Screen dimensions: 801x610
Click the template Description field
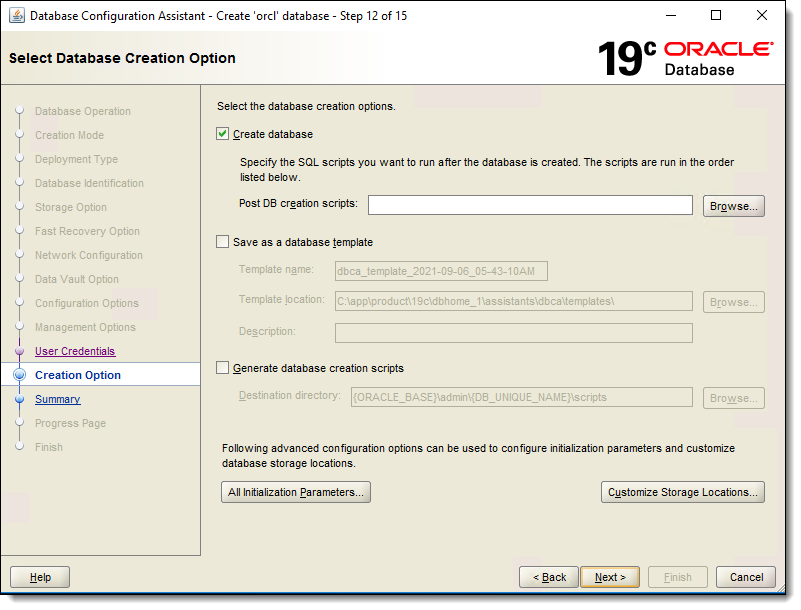[x=514, y=333]
